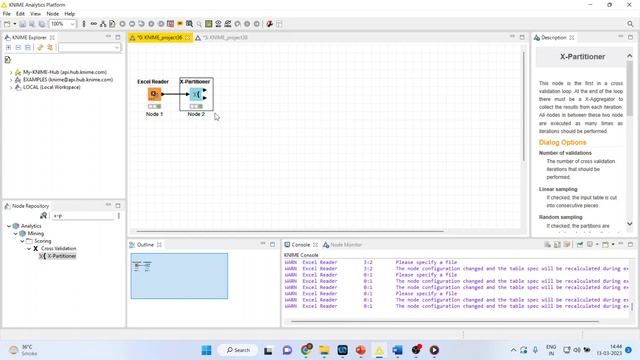The image size is (640, 360).
Task: Click the Node Repository search field
Action: pyautogui.click(x=82, y=216)
